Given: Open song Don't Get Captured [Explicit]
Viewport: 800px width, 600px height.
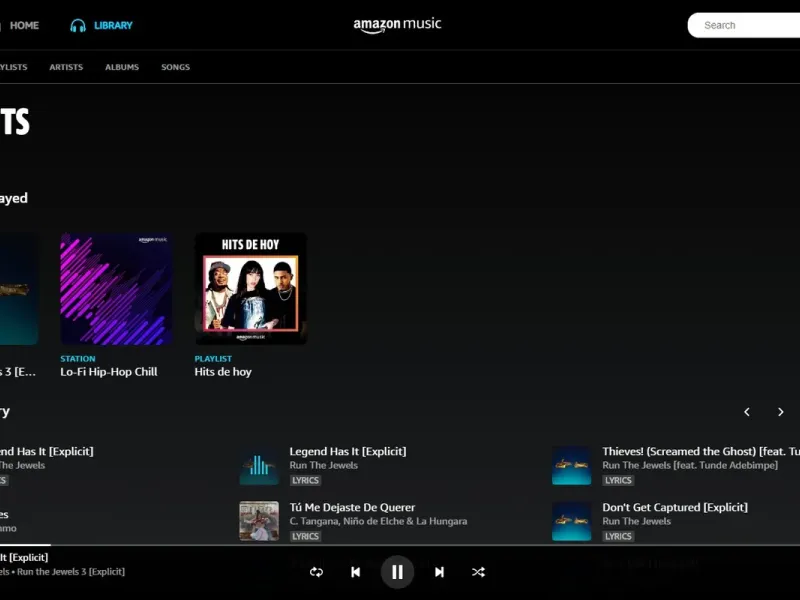Looking at the screenshot, I should click(x=675, y=508).
